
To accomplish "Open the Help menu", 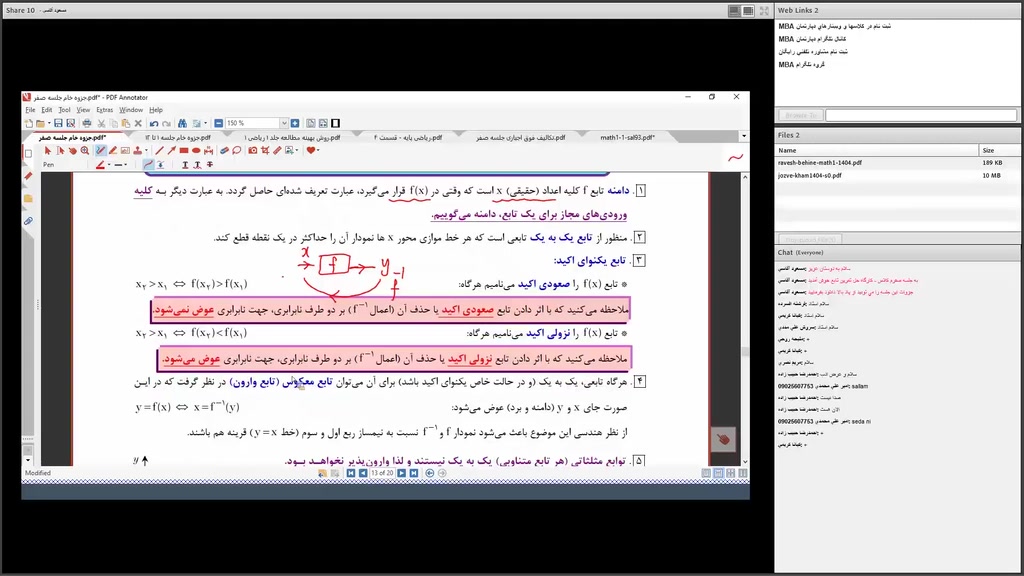I will click(155, 110).
